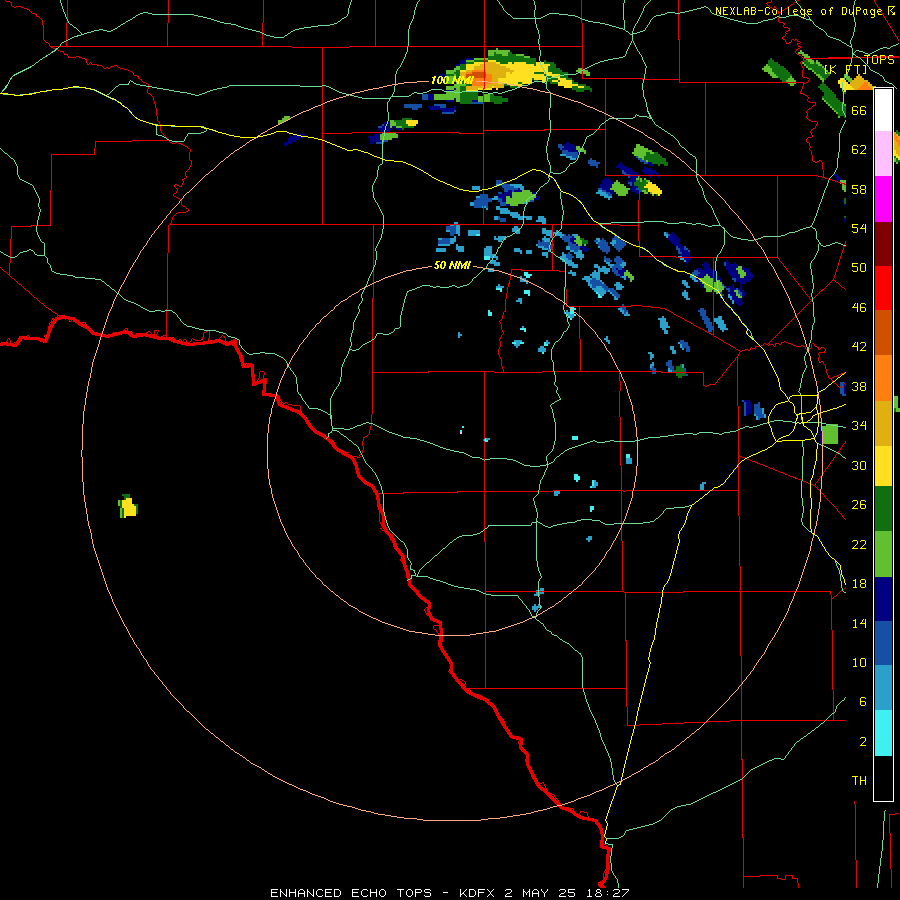Click the bright orange legend swatch near 38
The height and width of the screenshot is (900, 900).
coord(883,378)
